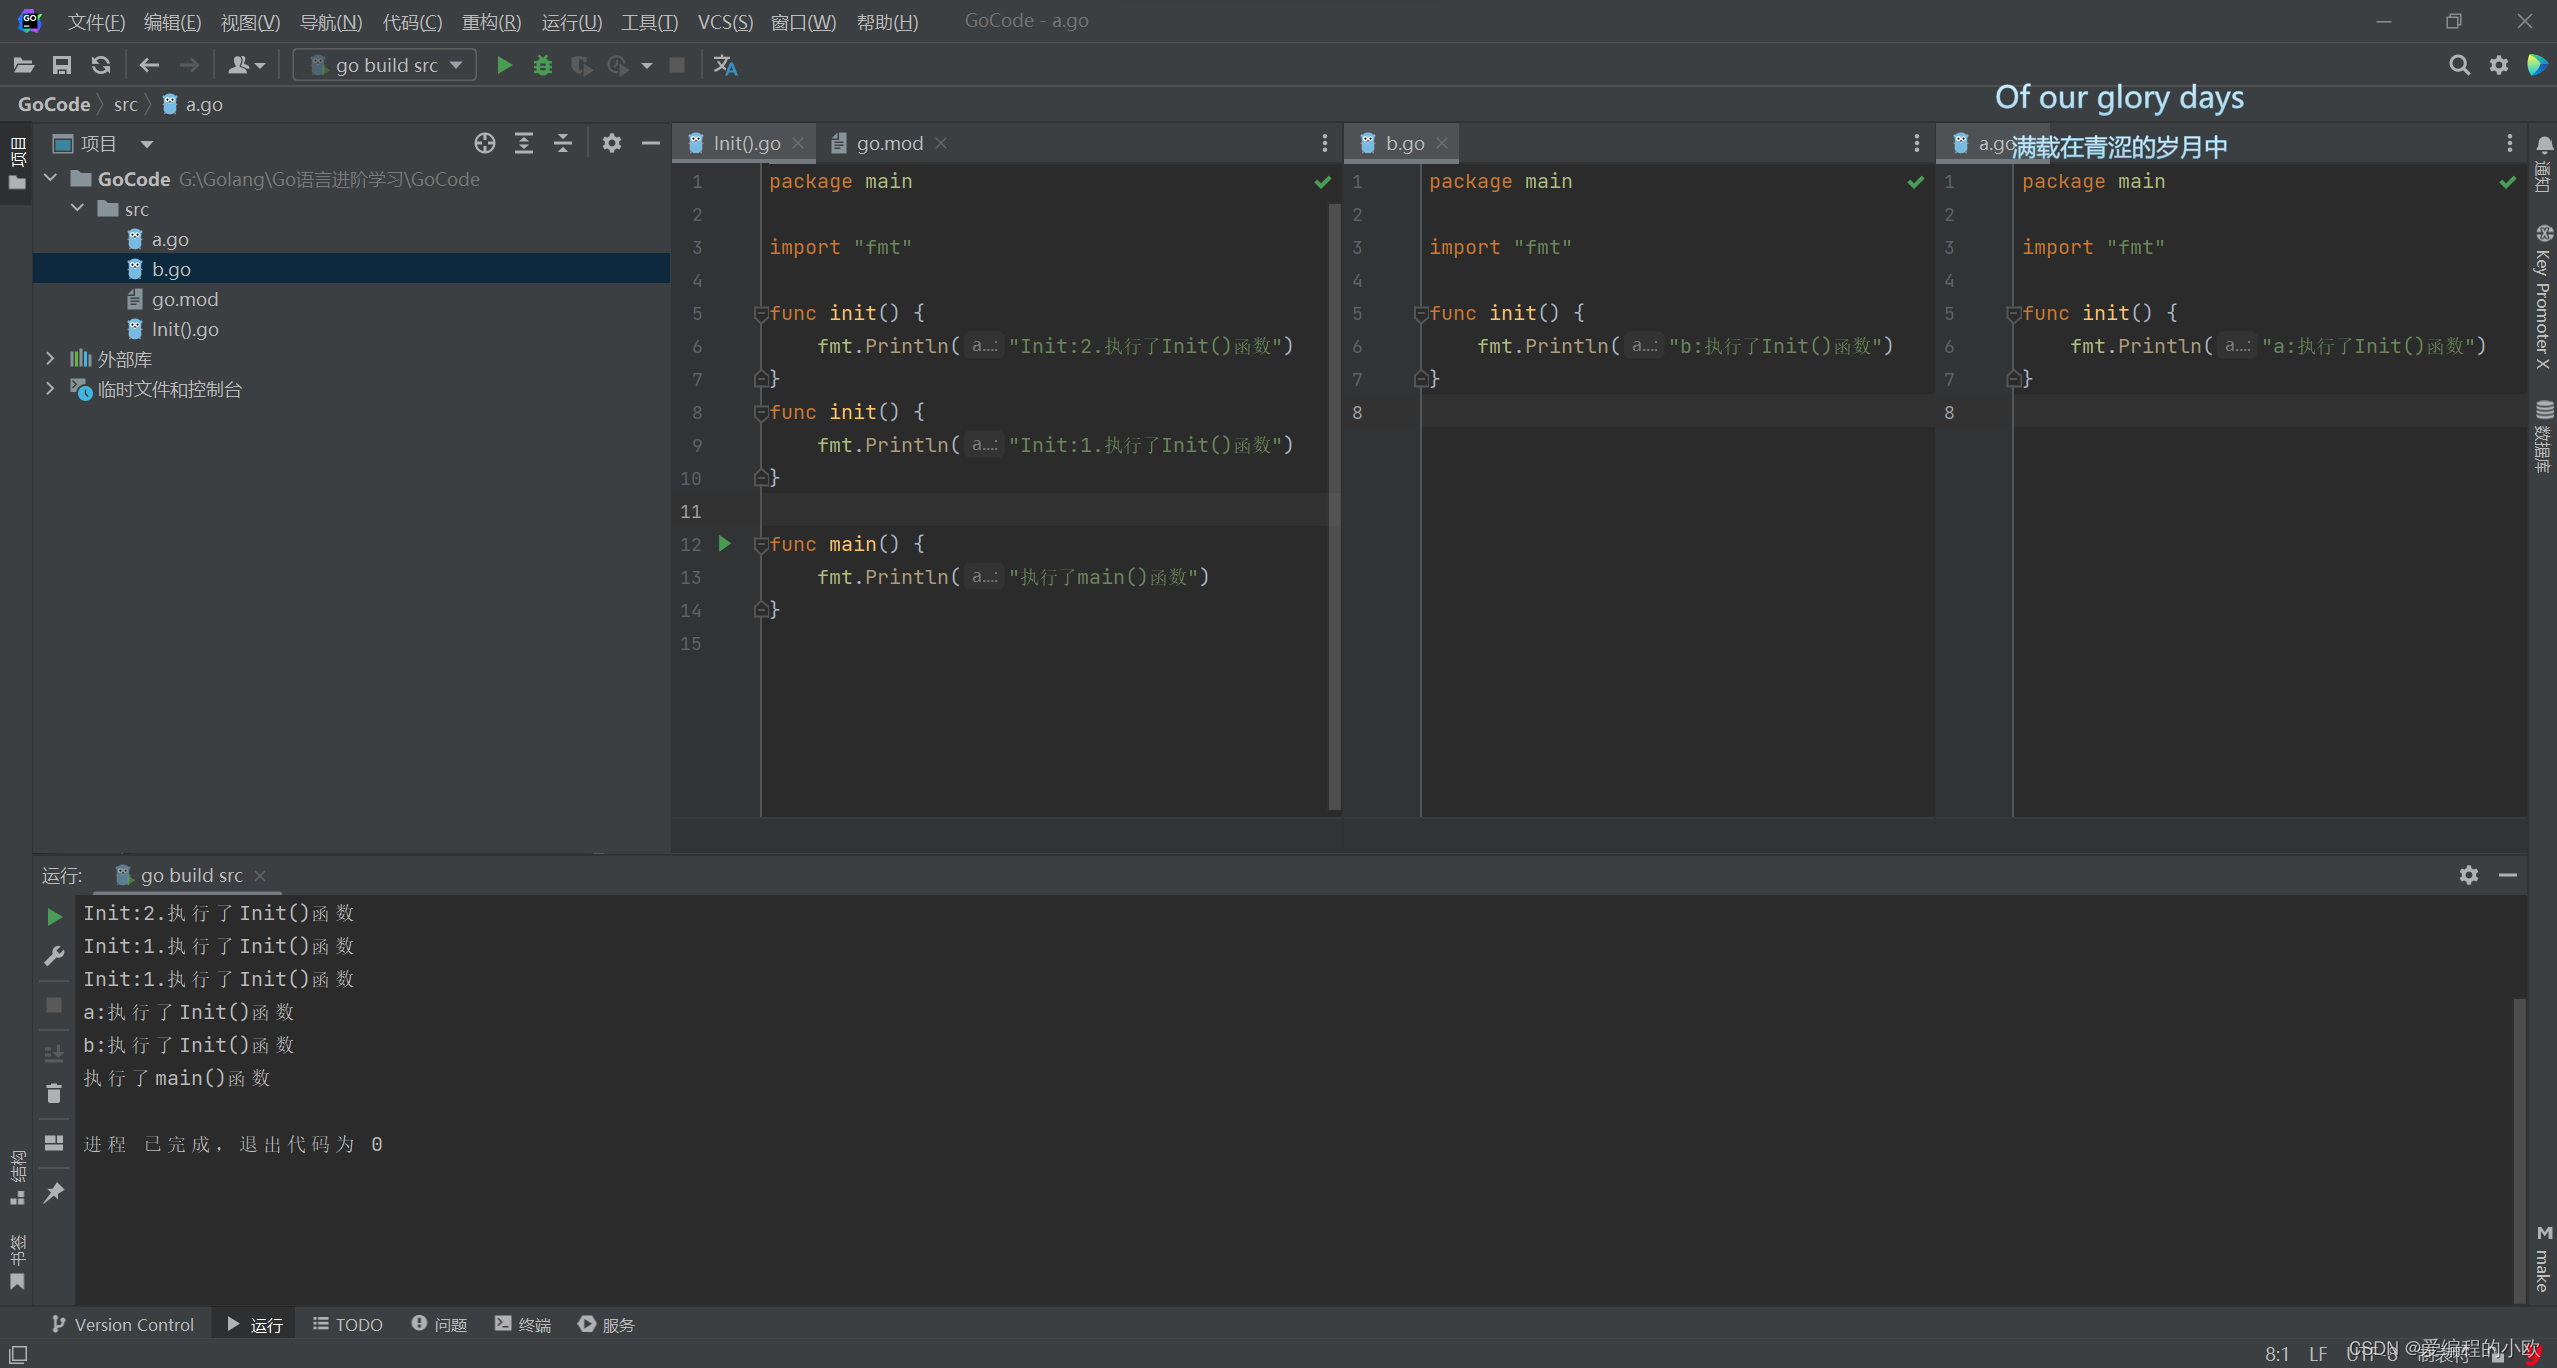Image resolution: width=2557 pixels, height=1368 pixels.
Task: Click the LF line separator in status bar
Action: (x=2318, y=1353)
